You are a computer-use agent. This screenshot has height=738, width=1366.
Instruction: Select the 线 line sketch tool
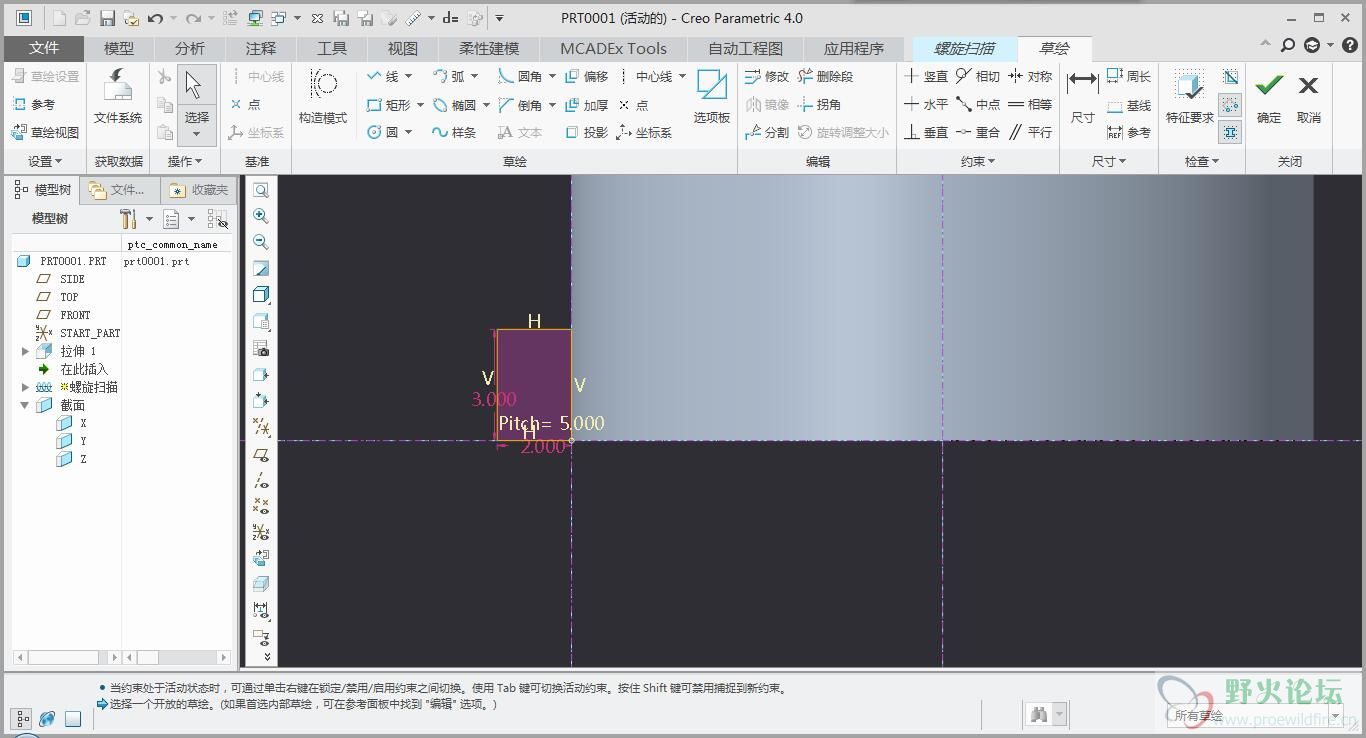pyautogui.click(x=382, y=76)
